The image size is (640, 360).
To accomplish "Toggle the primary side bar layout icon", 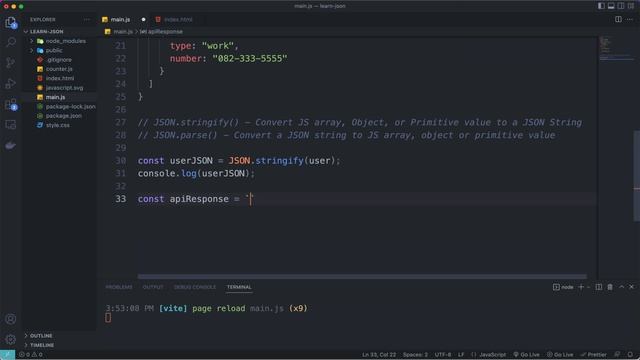I will point(601,6).
